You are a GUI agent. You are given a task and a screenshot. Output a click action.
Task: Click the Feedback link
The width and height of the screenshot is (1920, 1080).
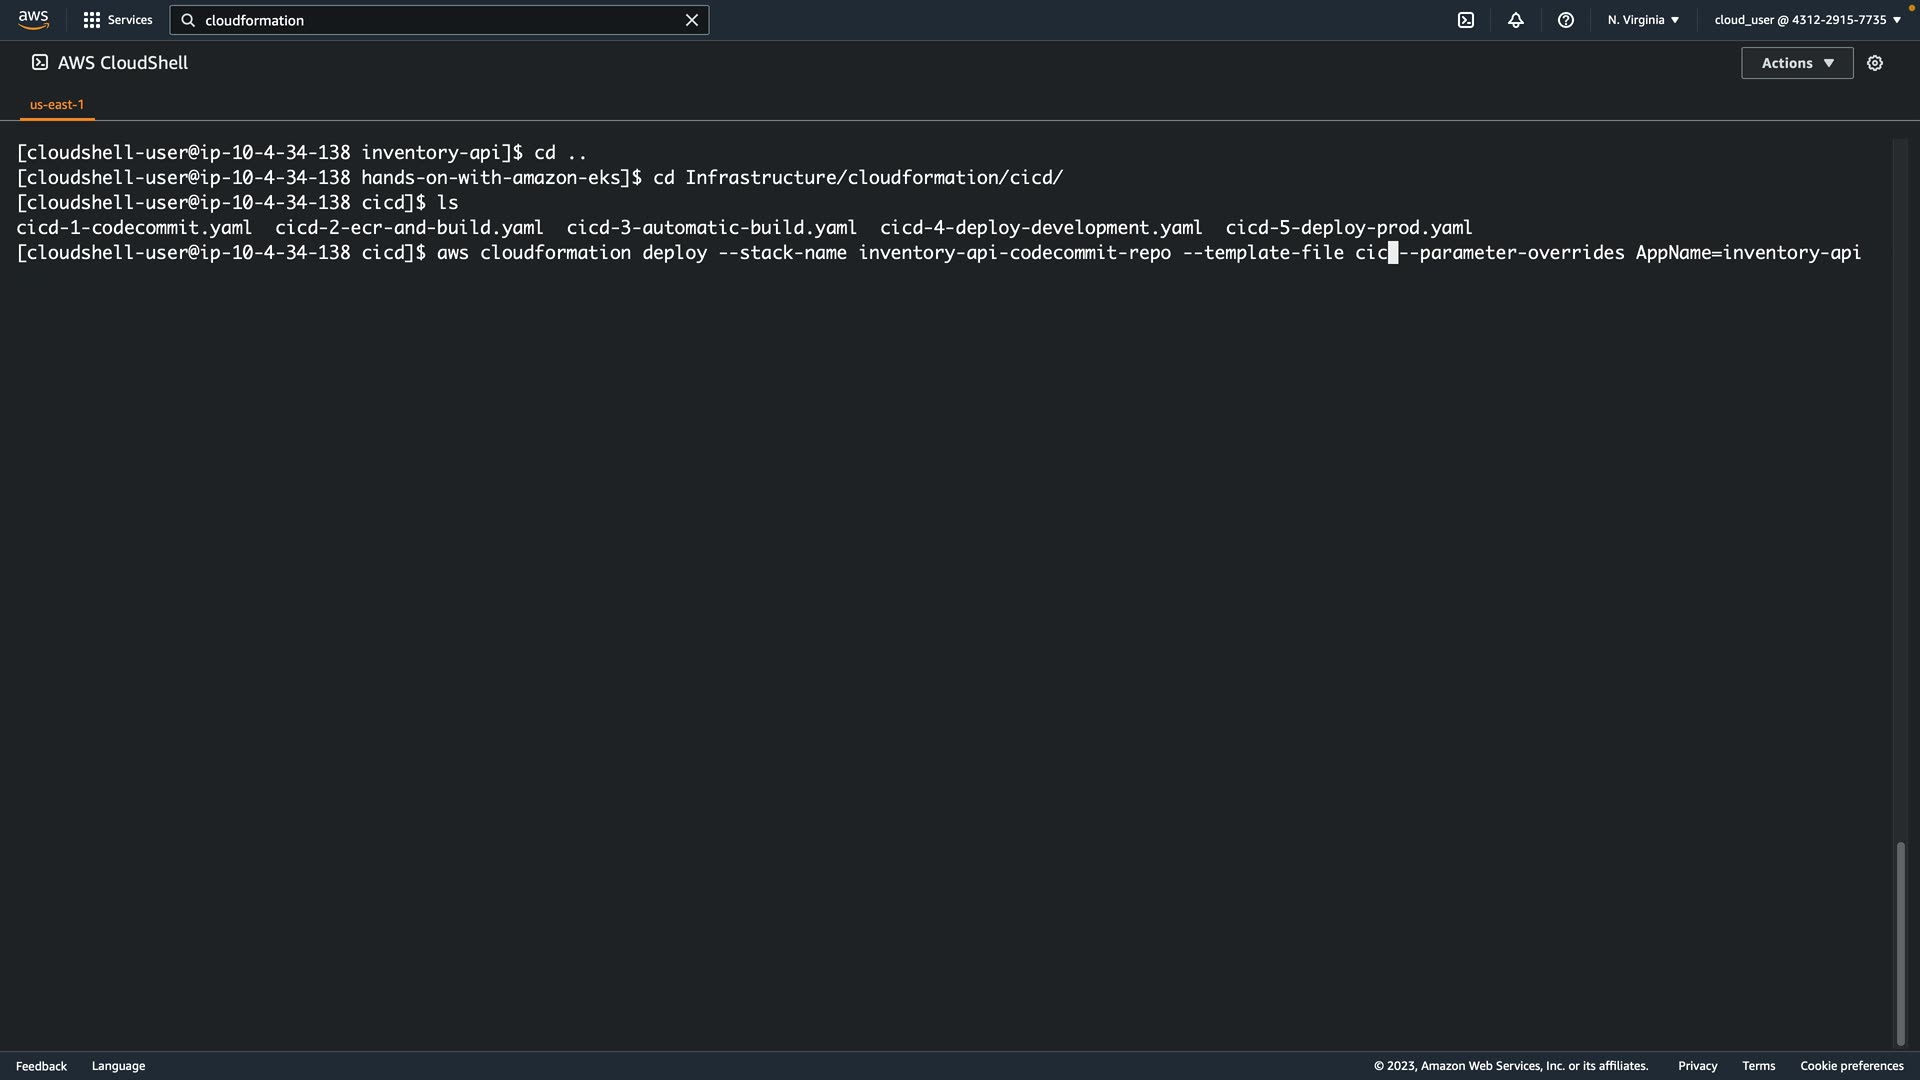(41, 1066)
